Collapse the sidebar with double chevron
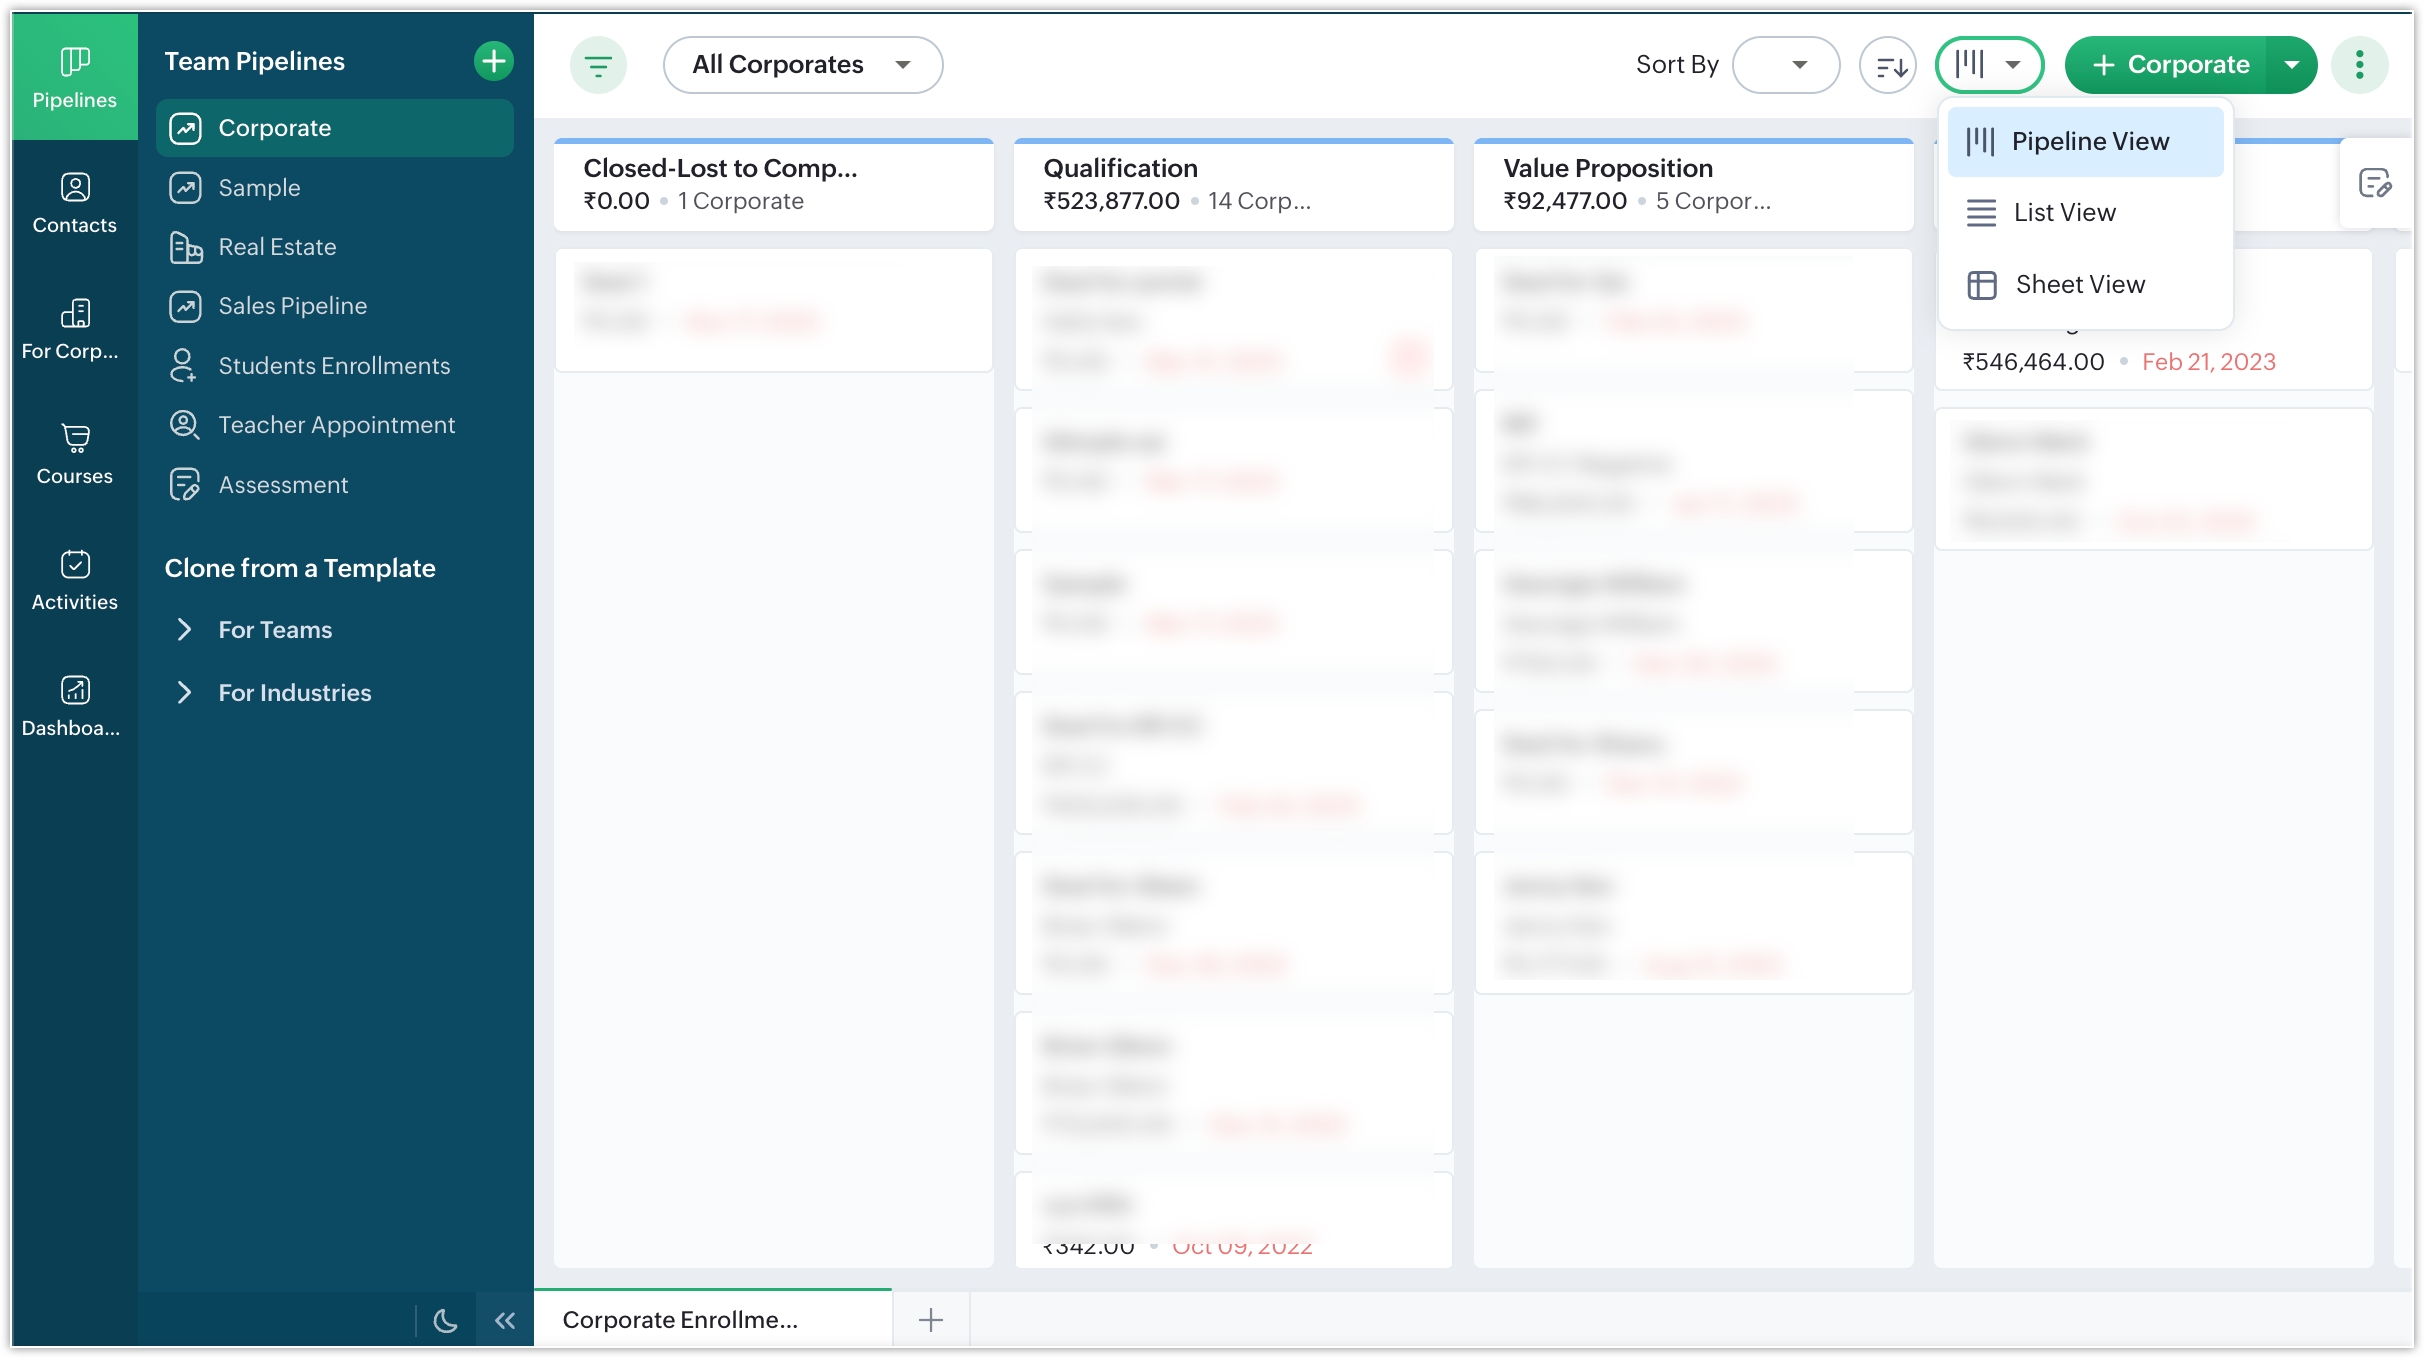The image size is (2424, 1358). click(x=505, y=1321)
